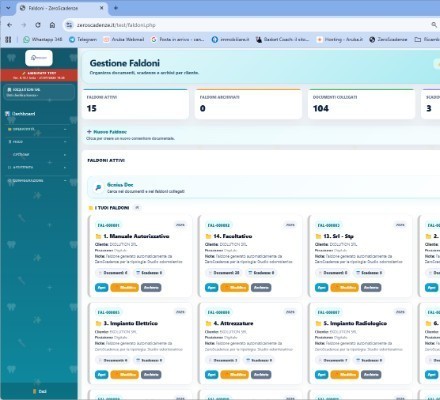Open folder card 14. Facoltativo title
The height and width of the screenshot is (400, 440).
[233, 236]
